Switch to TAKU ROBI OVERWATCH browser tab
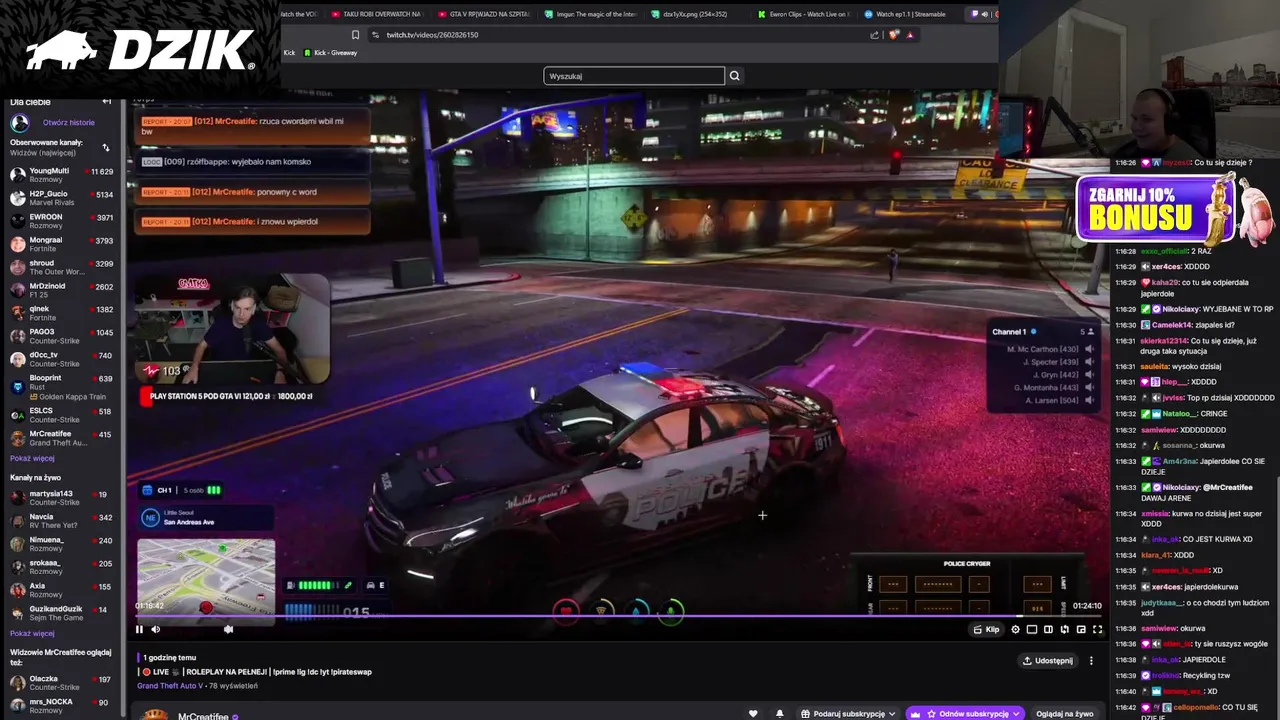 [x=376, y=14]
